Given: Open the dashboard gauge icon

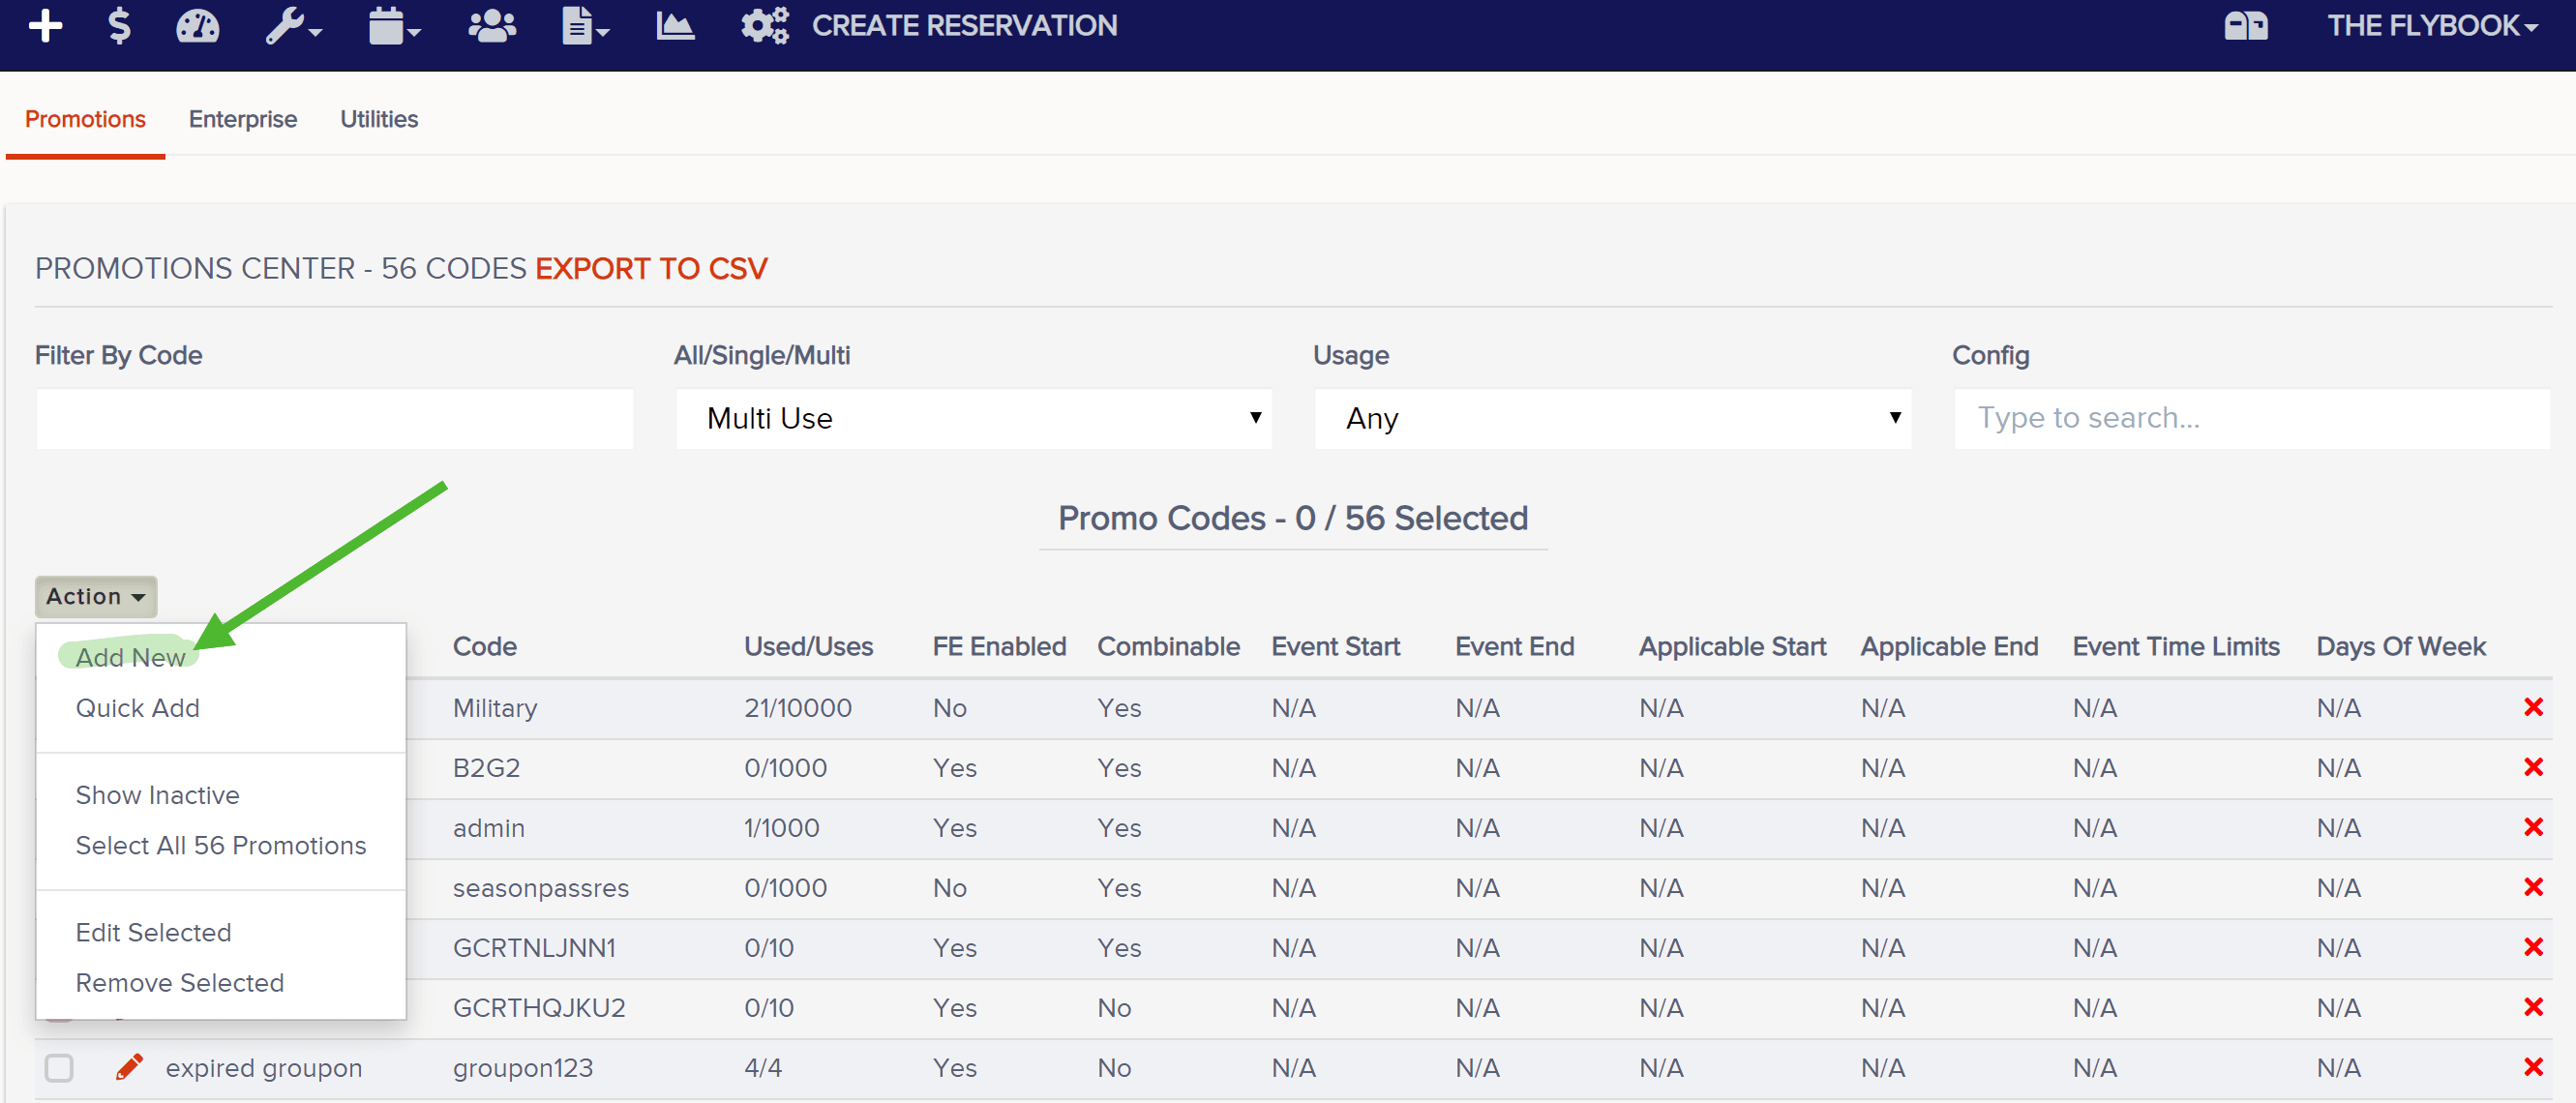Looking at the screenshot, I should pos(197,26).
